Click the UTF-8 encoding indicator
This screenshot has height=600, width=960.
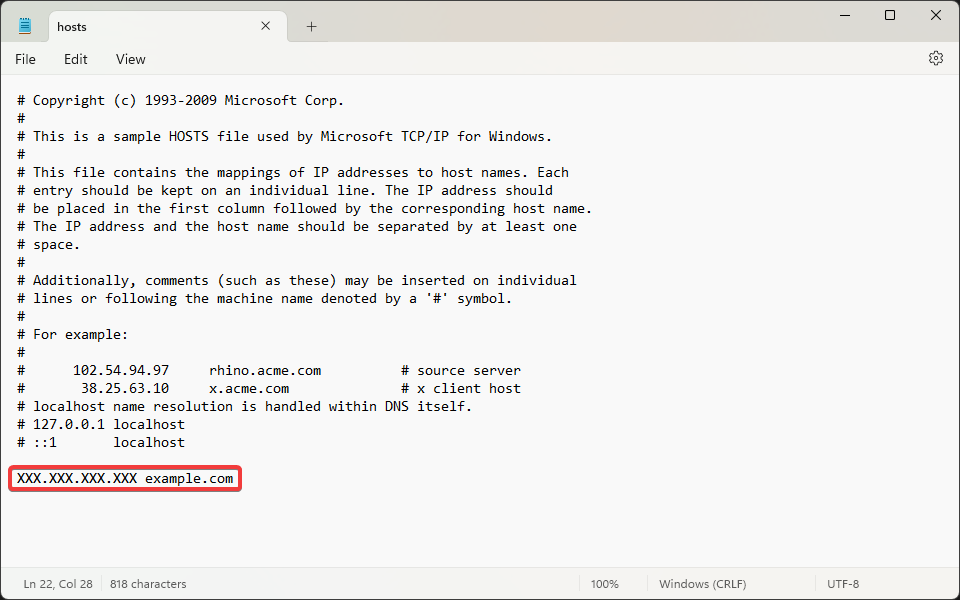pyautogui.click(x=843, y=584)
